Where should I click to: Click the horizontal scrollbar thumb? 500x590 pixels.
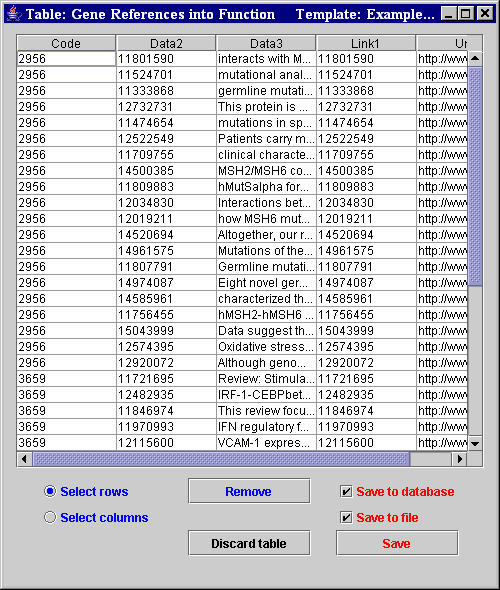point(221,459)
